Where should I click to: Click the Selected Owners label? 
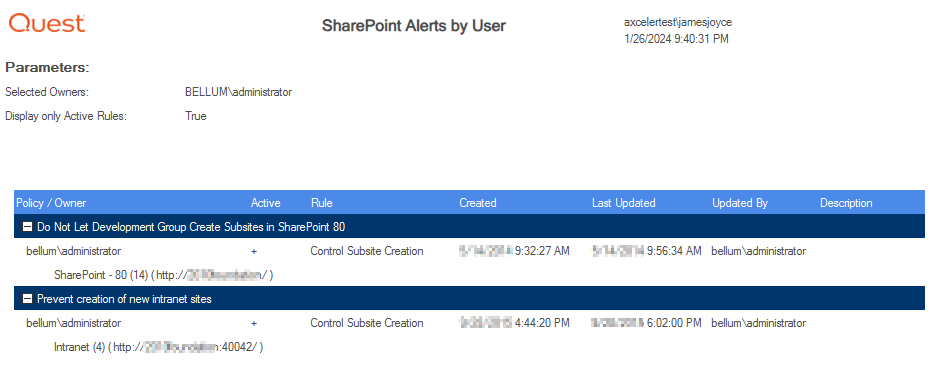[47, 92]
